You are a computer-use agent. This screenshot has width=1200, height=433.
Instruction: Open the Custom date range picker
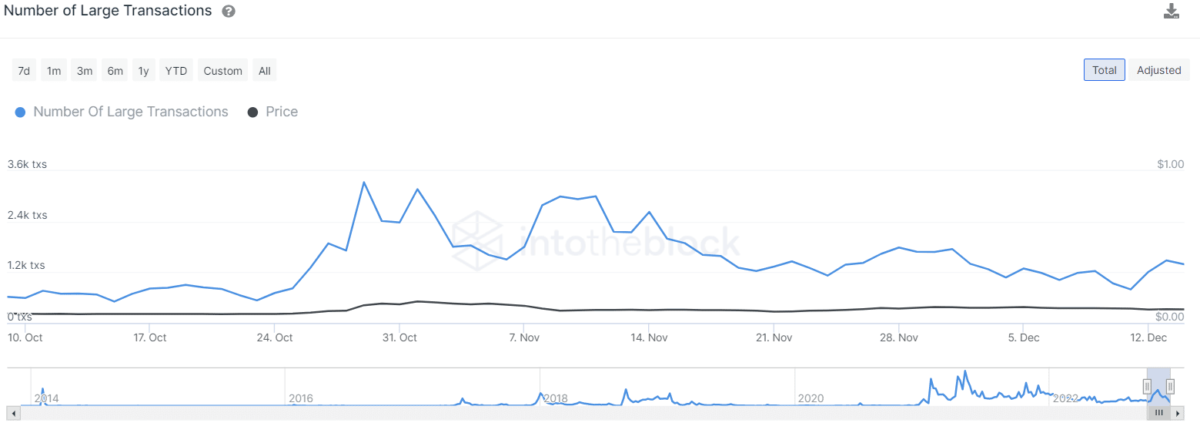tap(222, 71)
